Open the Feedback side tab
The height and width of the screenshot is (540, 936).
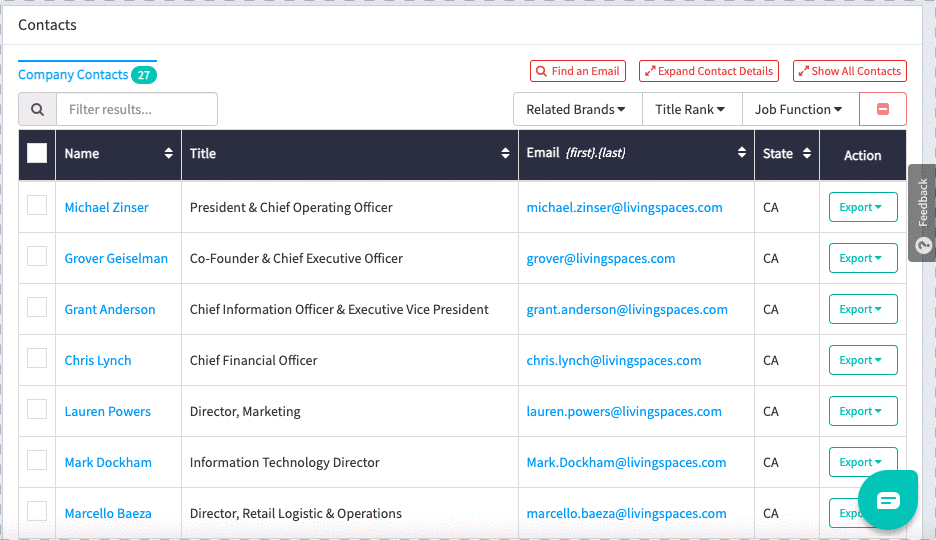(922, 213)
